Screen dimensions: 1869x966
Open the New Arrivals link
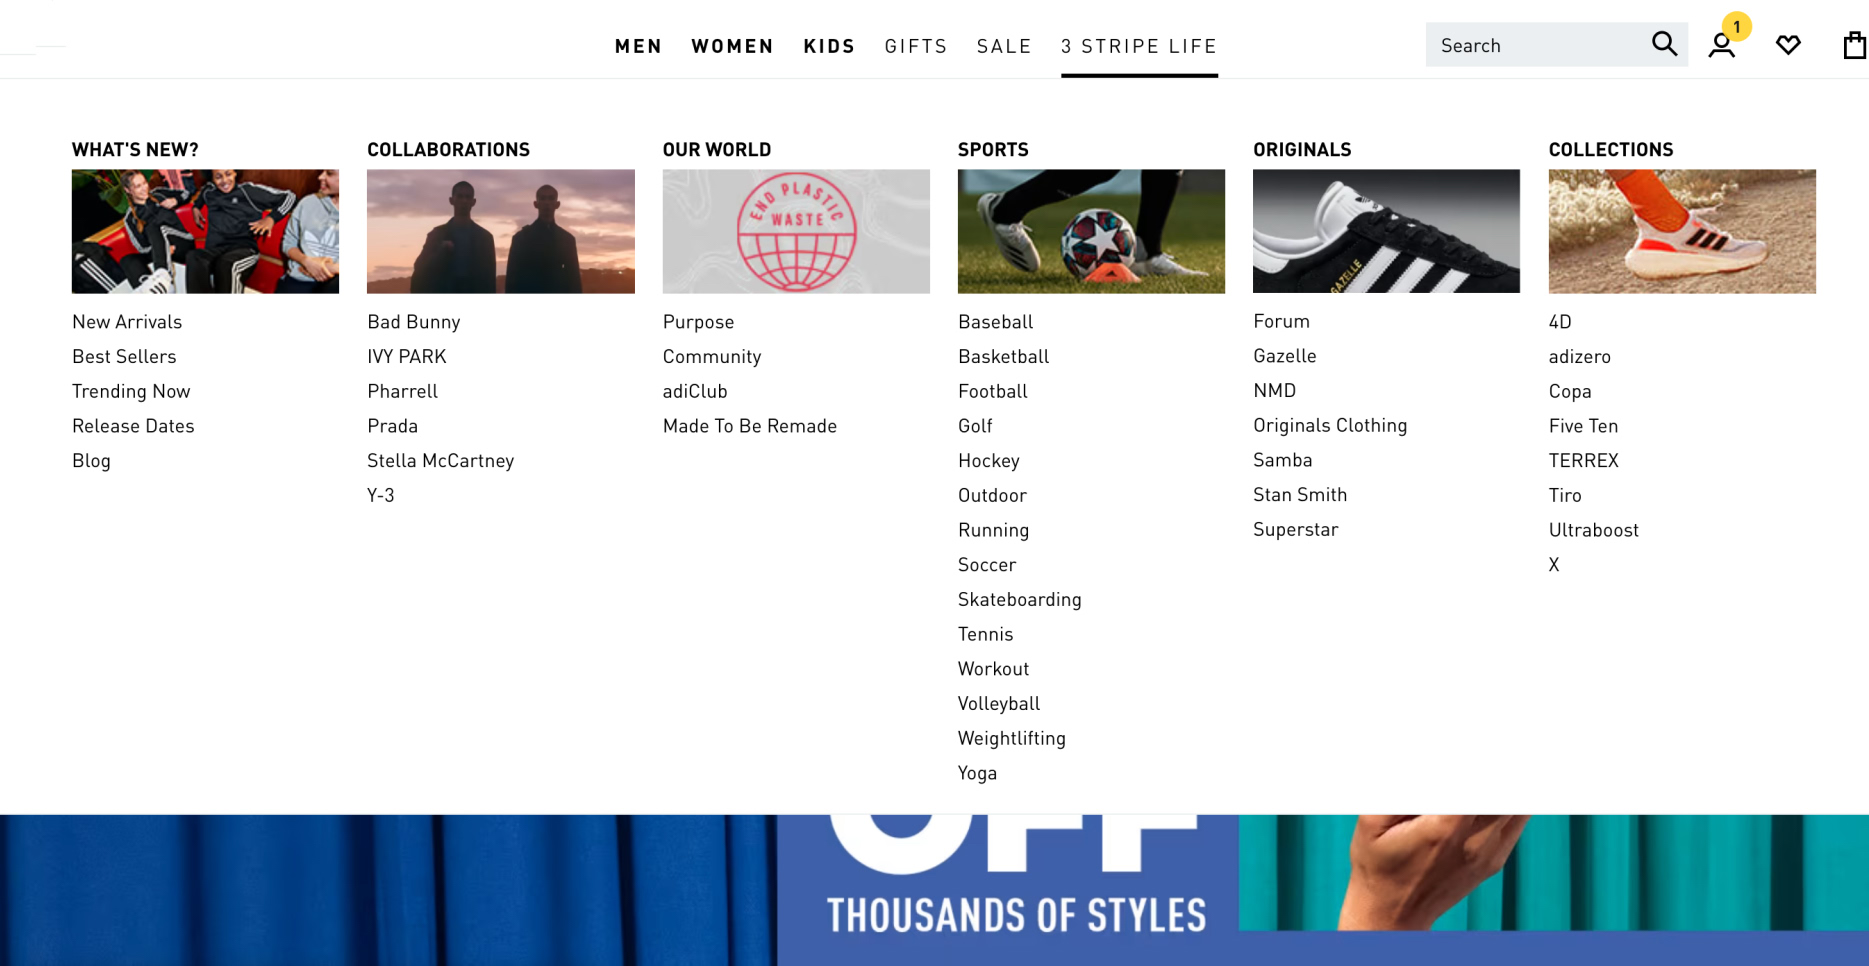click(x=127, y=322)
